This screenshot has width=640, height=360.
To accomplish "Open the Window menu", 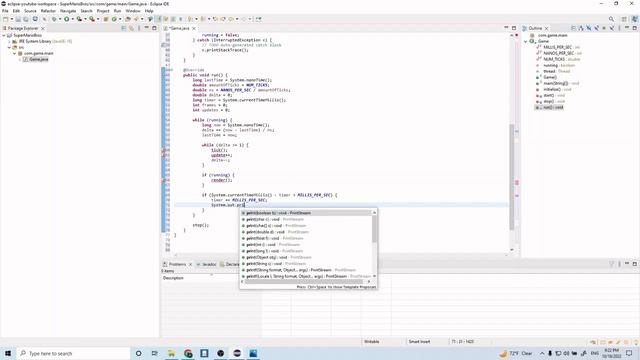I will (133, 11).
